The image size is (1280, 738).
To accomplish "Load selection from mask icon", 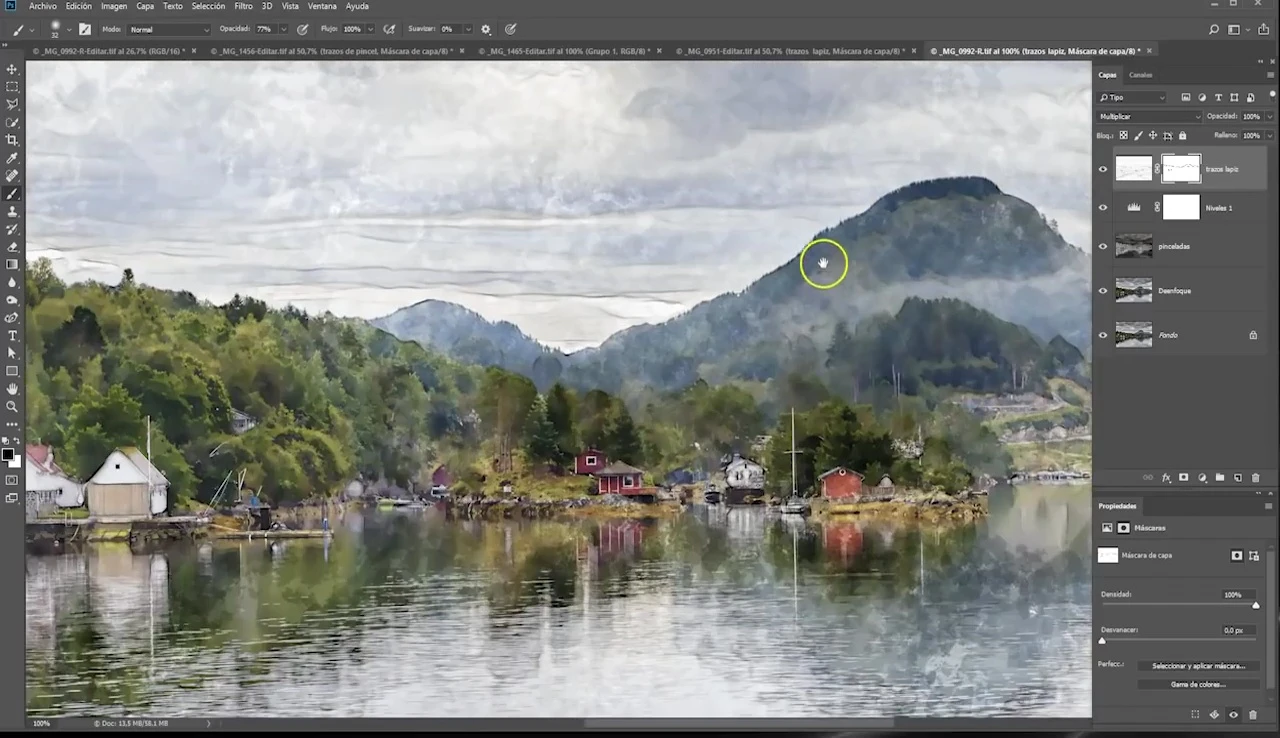I will coord(1195,715).
